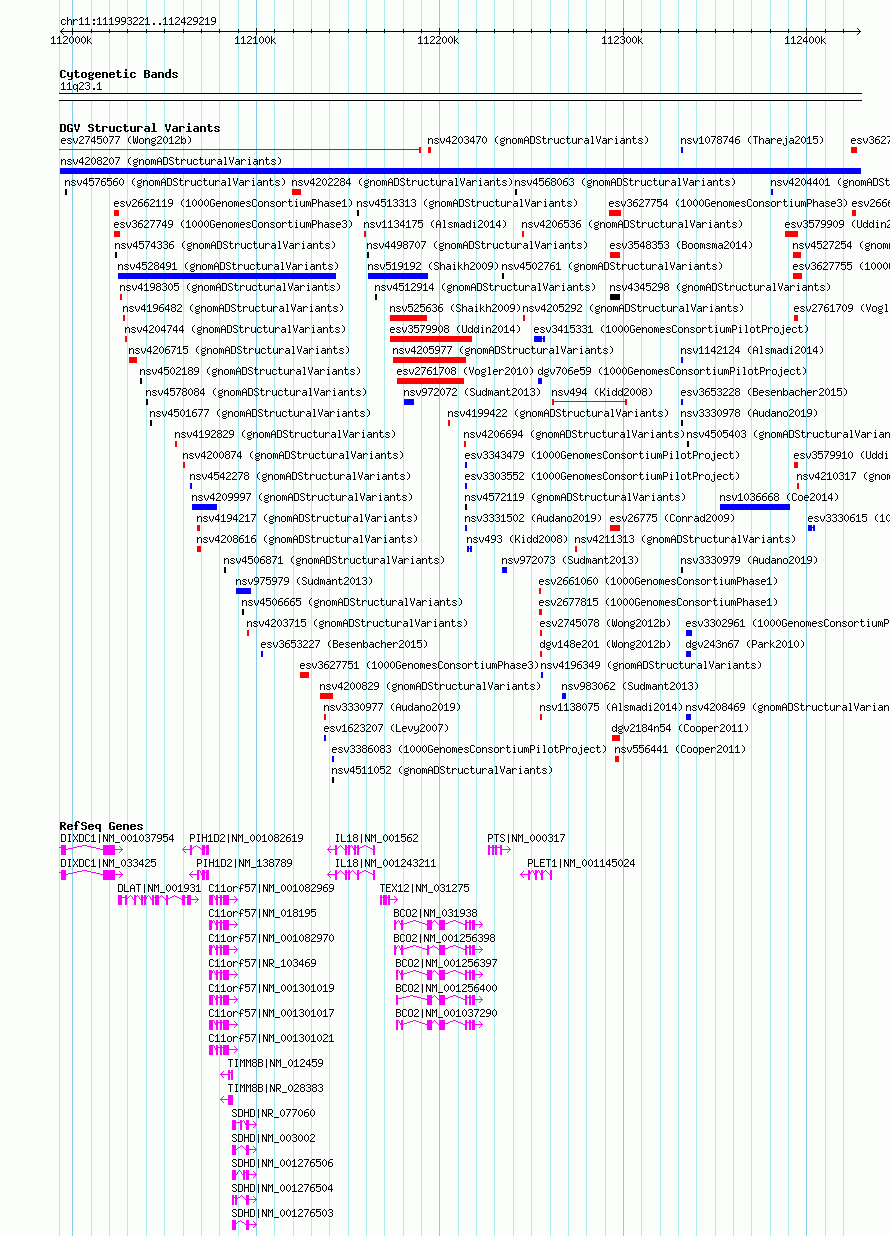The width and height of the screenshot is (890, 1236).
Task: Click the 112100k ruler position label
Action: [x=254, y=40]
